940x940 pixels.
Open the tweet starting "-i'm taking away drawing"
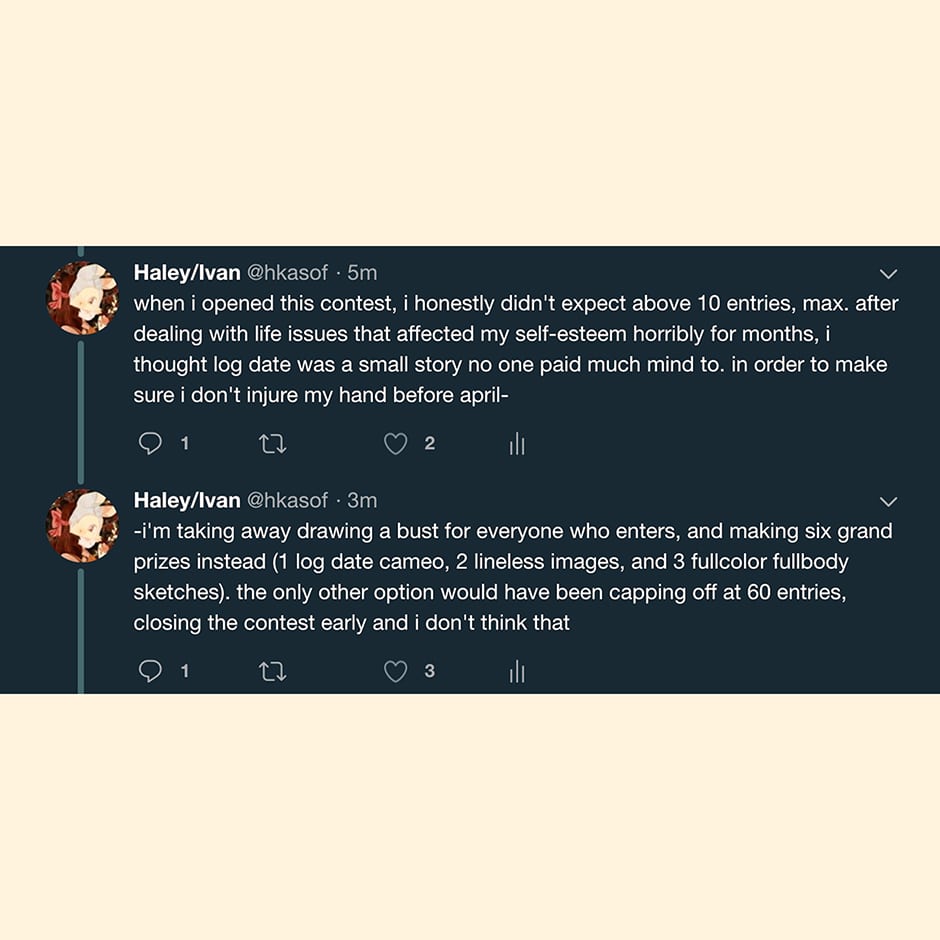(500, 577)
